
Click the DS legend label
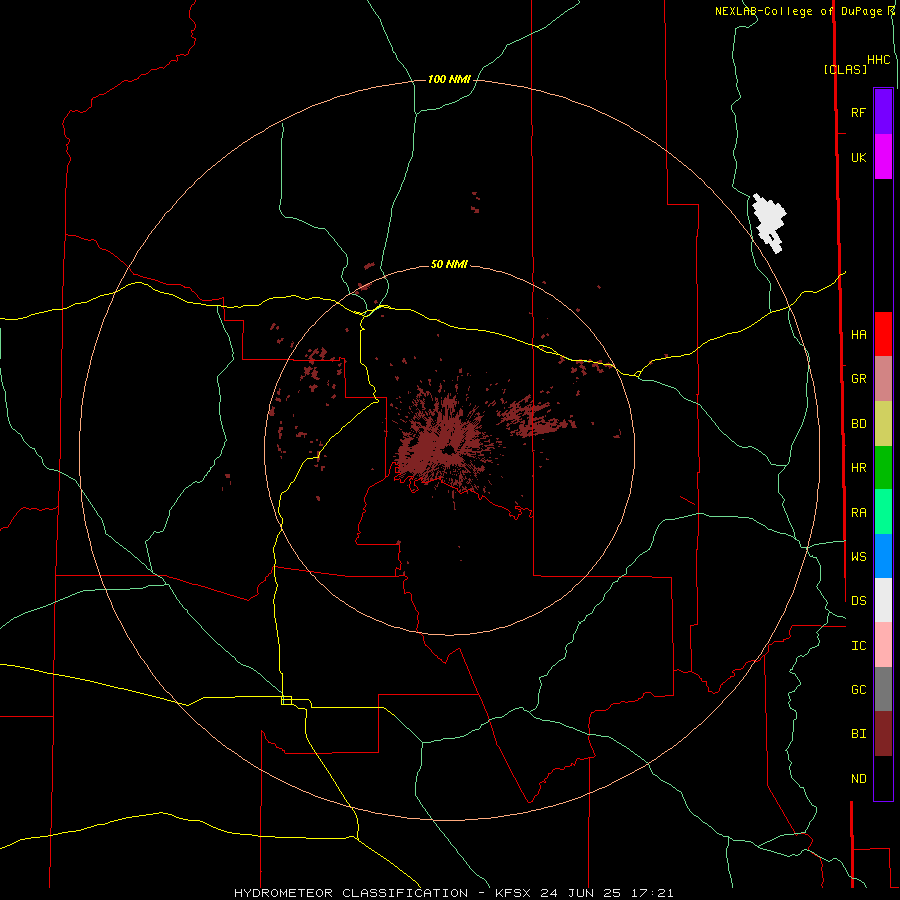[x=858, y=601]
